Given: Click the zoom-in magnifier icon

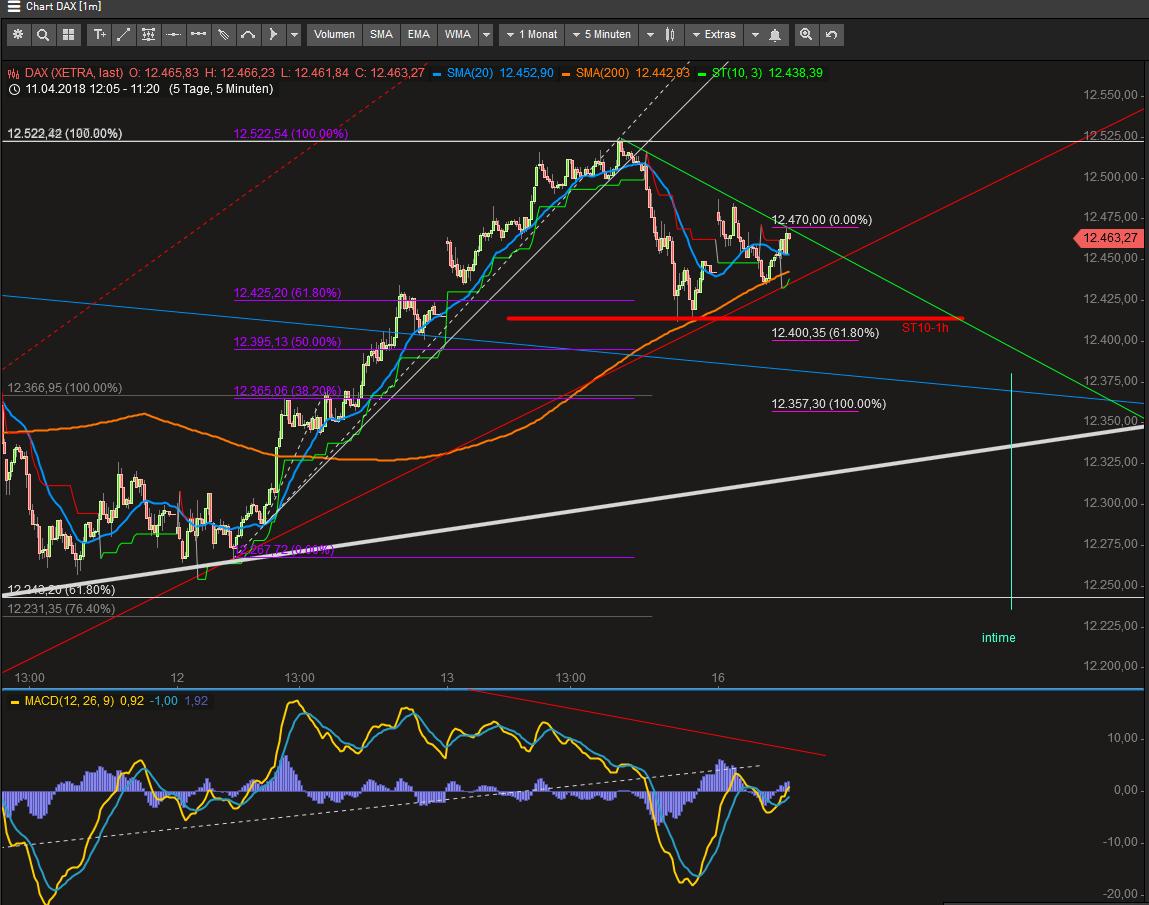Looking at the screenshot, I should tap(806, 34).
